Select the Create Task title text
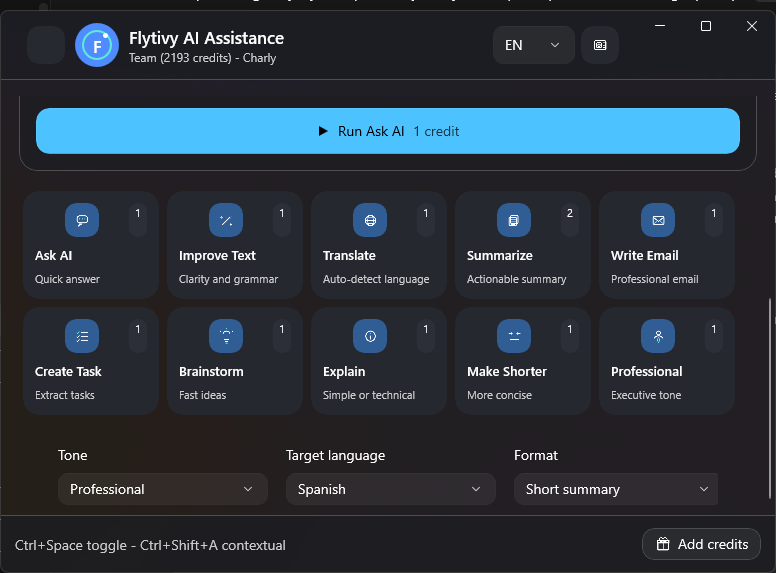This screenshot has width=776, height=573. pos(68,372)
